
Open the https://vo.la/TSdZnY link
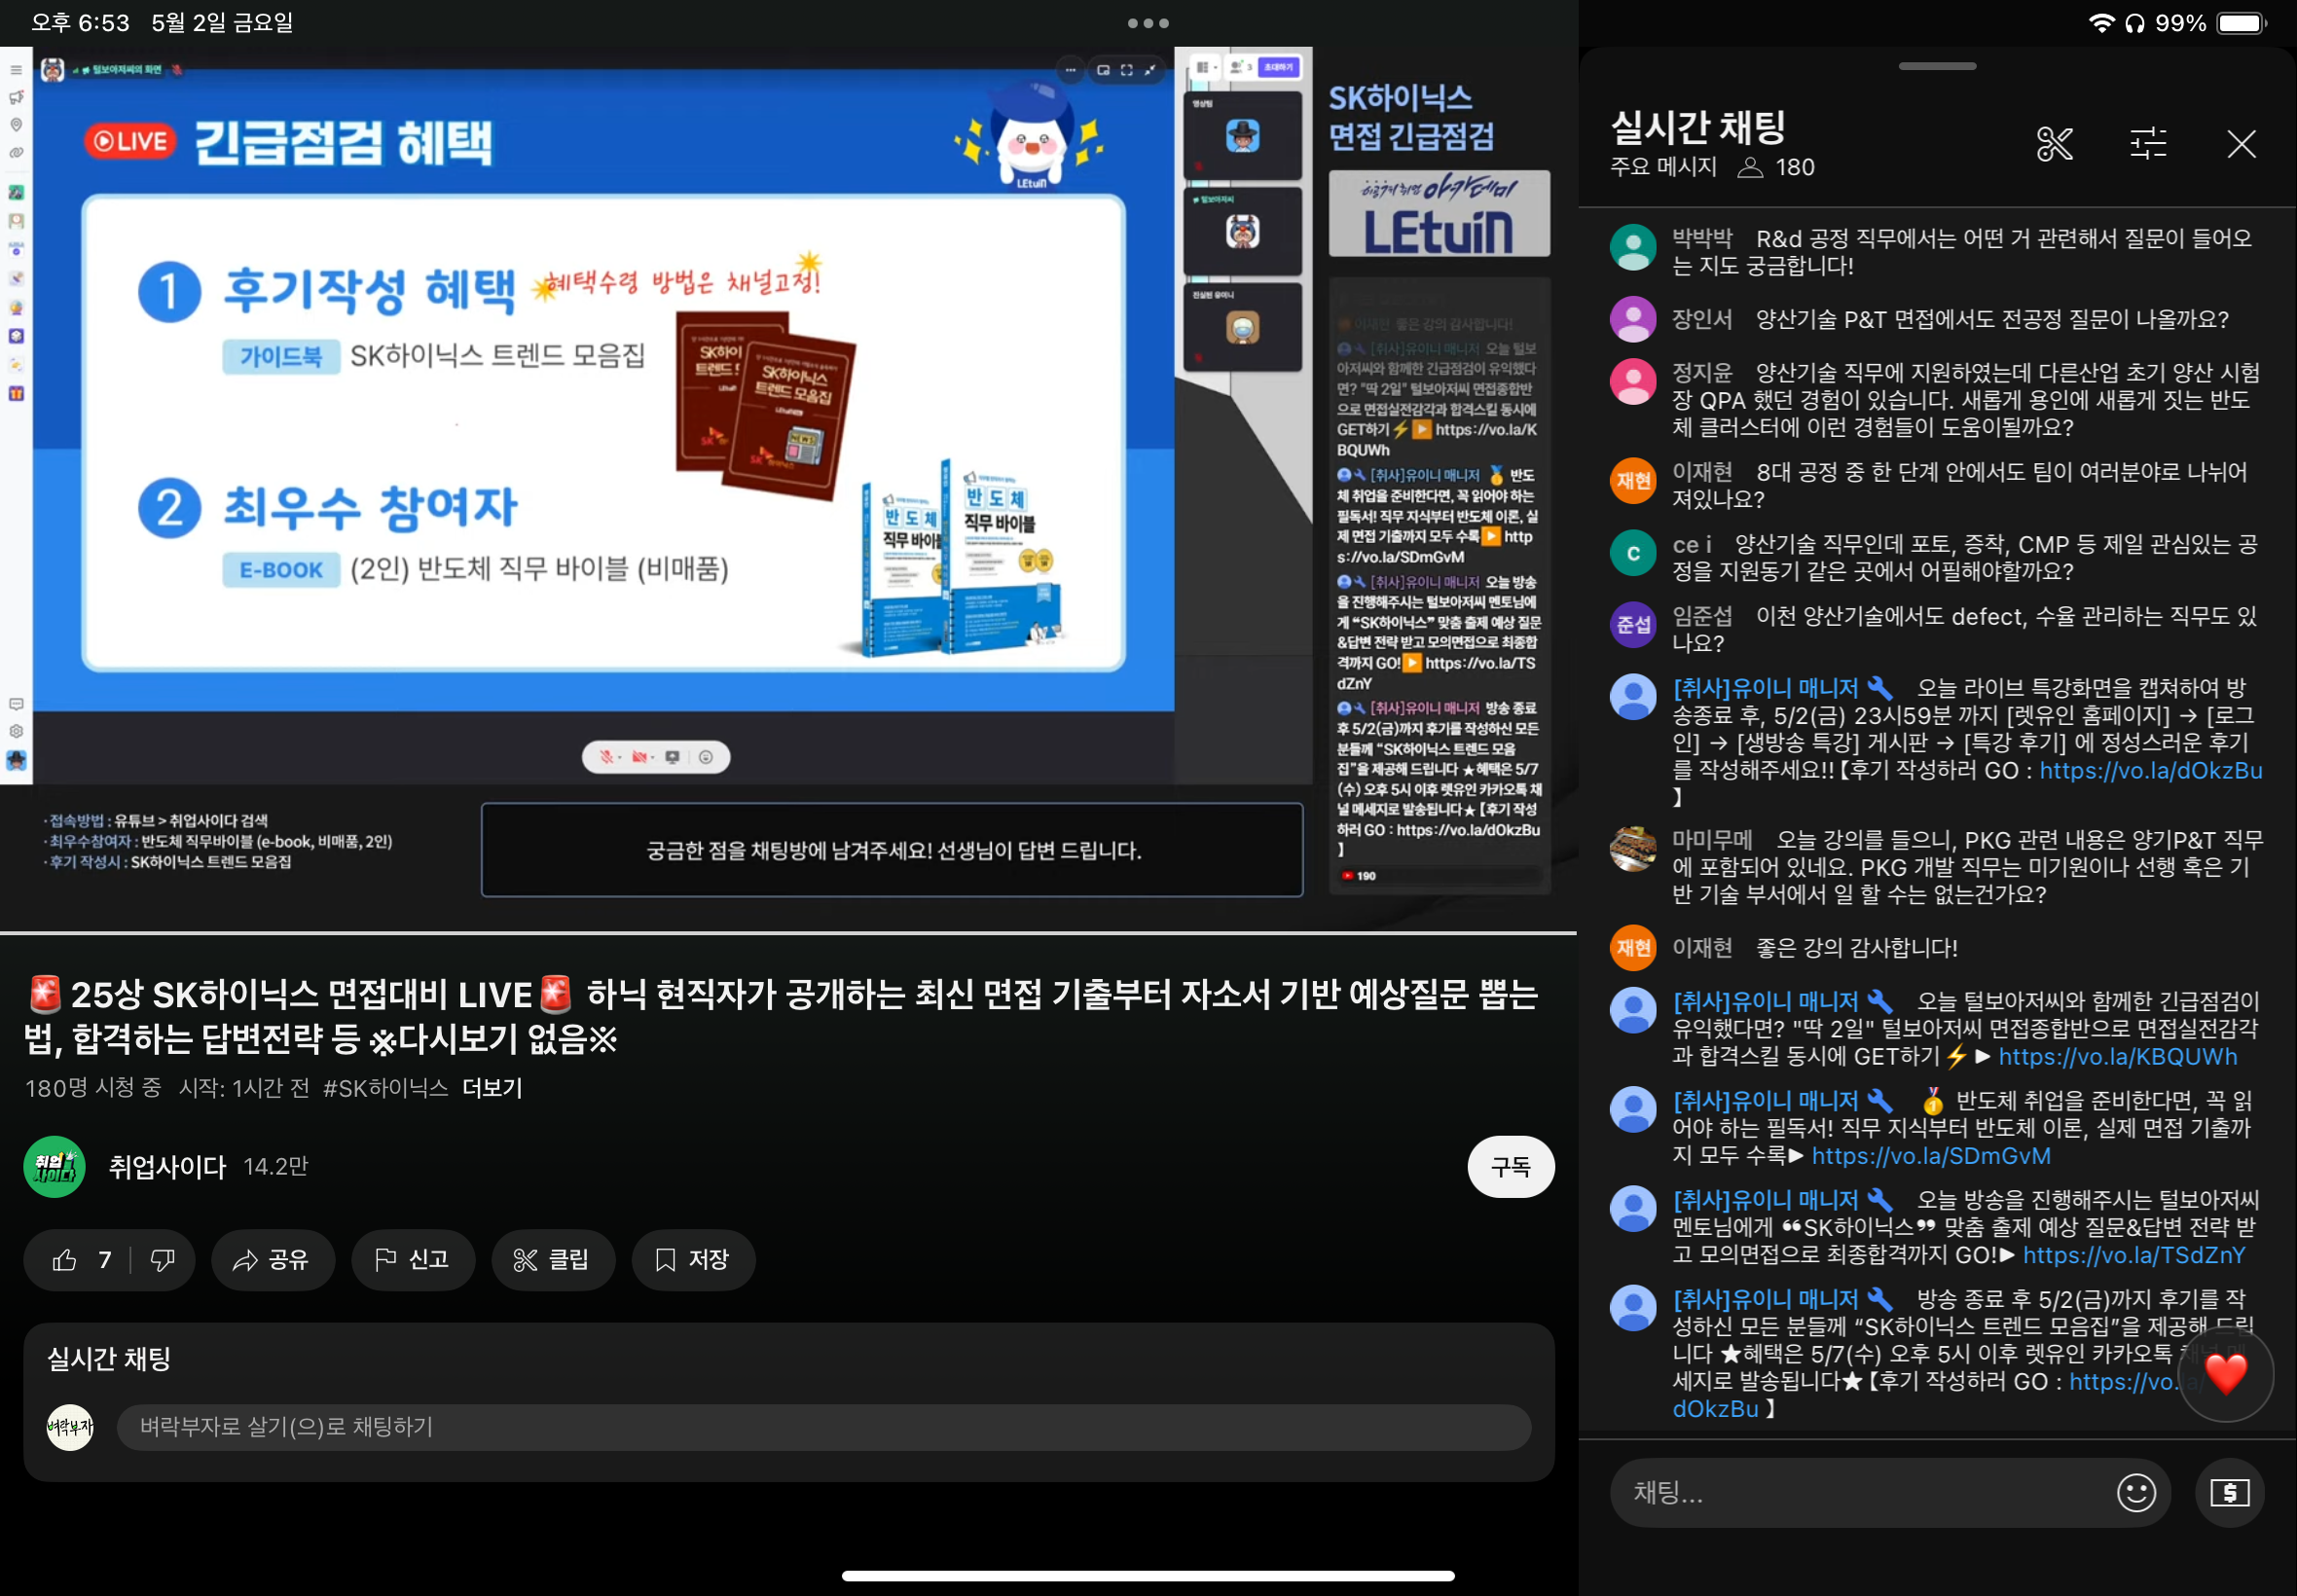coord(2134,1254)
